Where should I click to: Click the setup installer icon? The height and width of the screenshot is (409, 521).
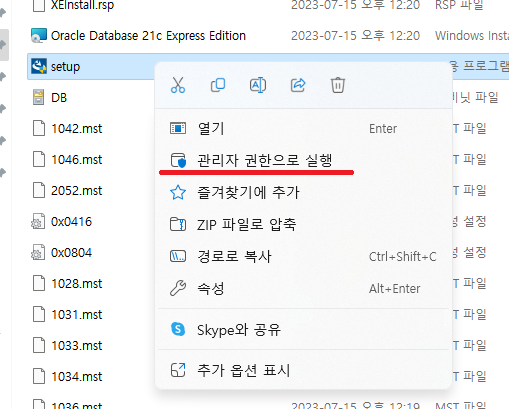click(39, 66)
